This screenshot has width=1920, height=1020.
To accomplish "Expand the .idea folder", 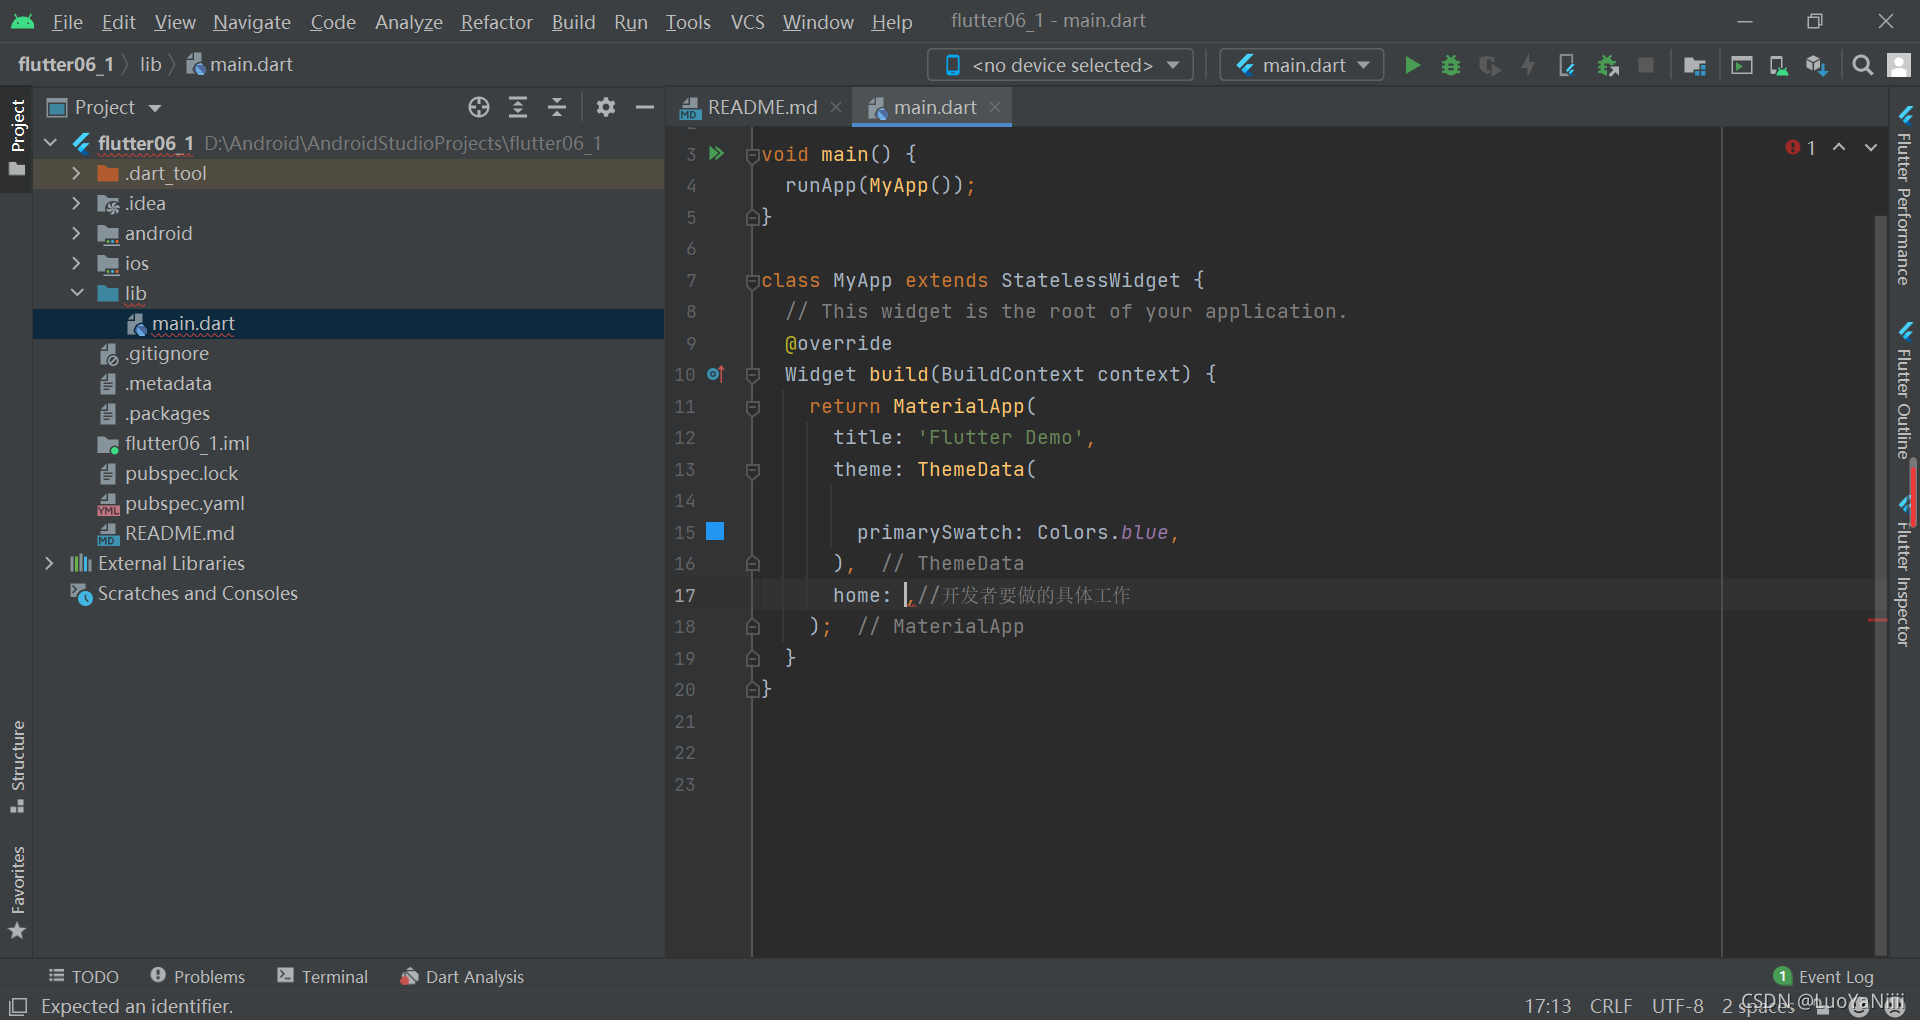I will pyautogui.click(x=76, y=203).
